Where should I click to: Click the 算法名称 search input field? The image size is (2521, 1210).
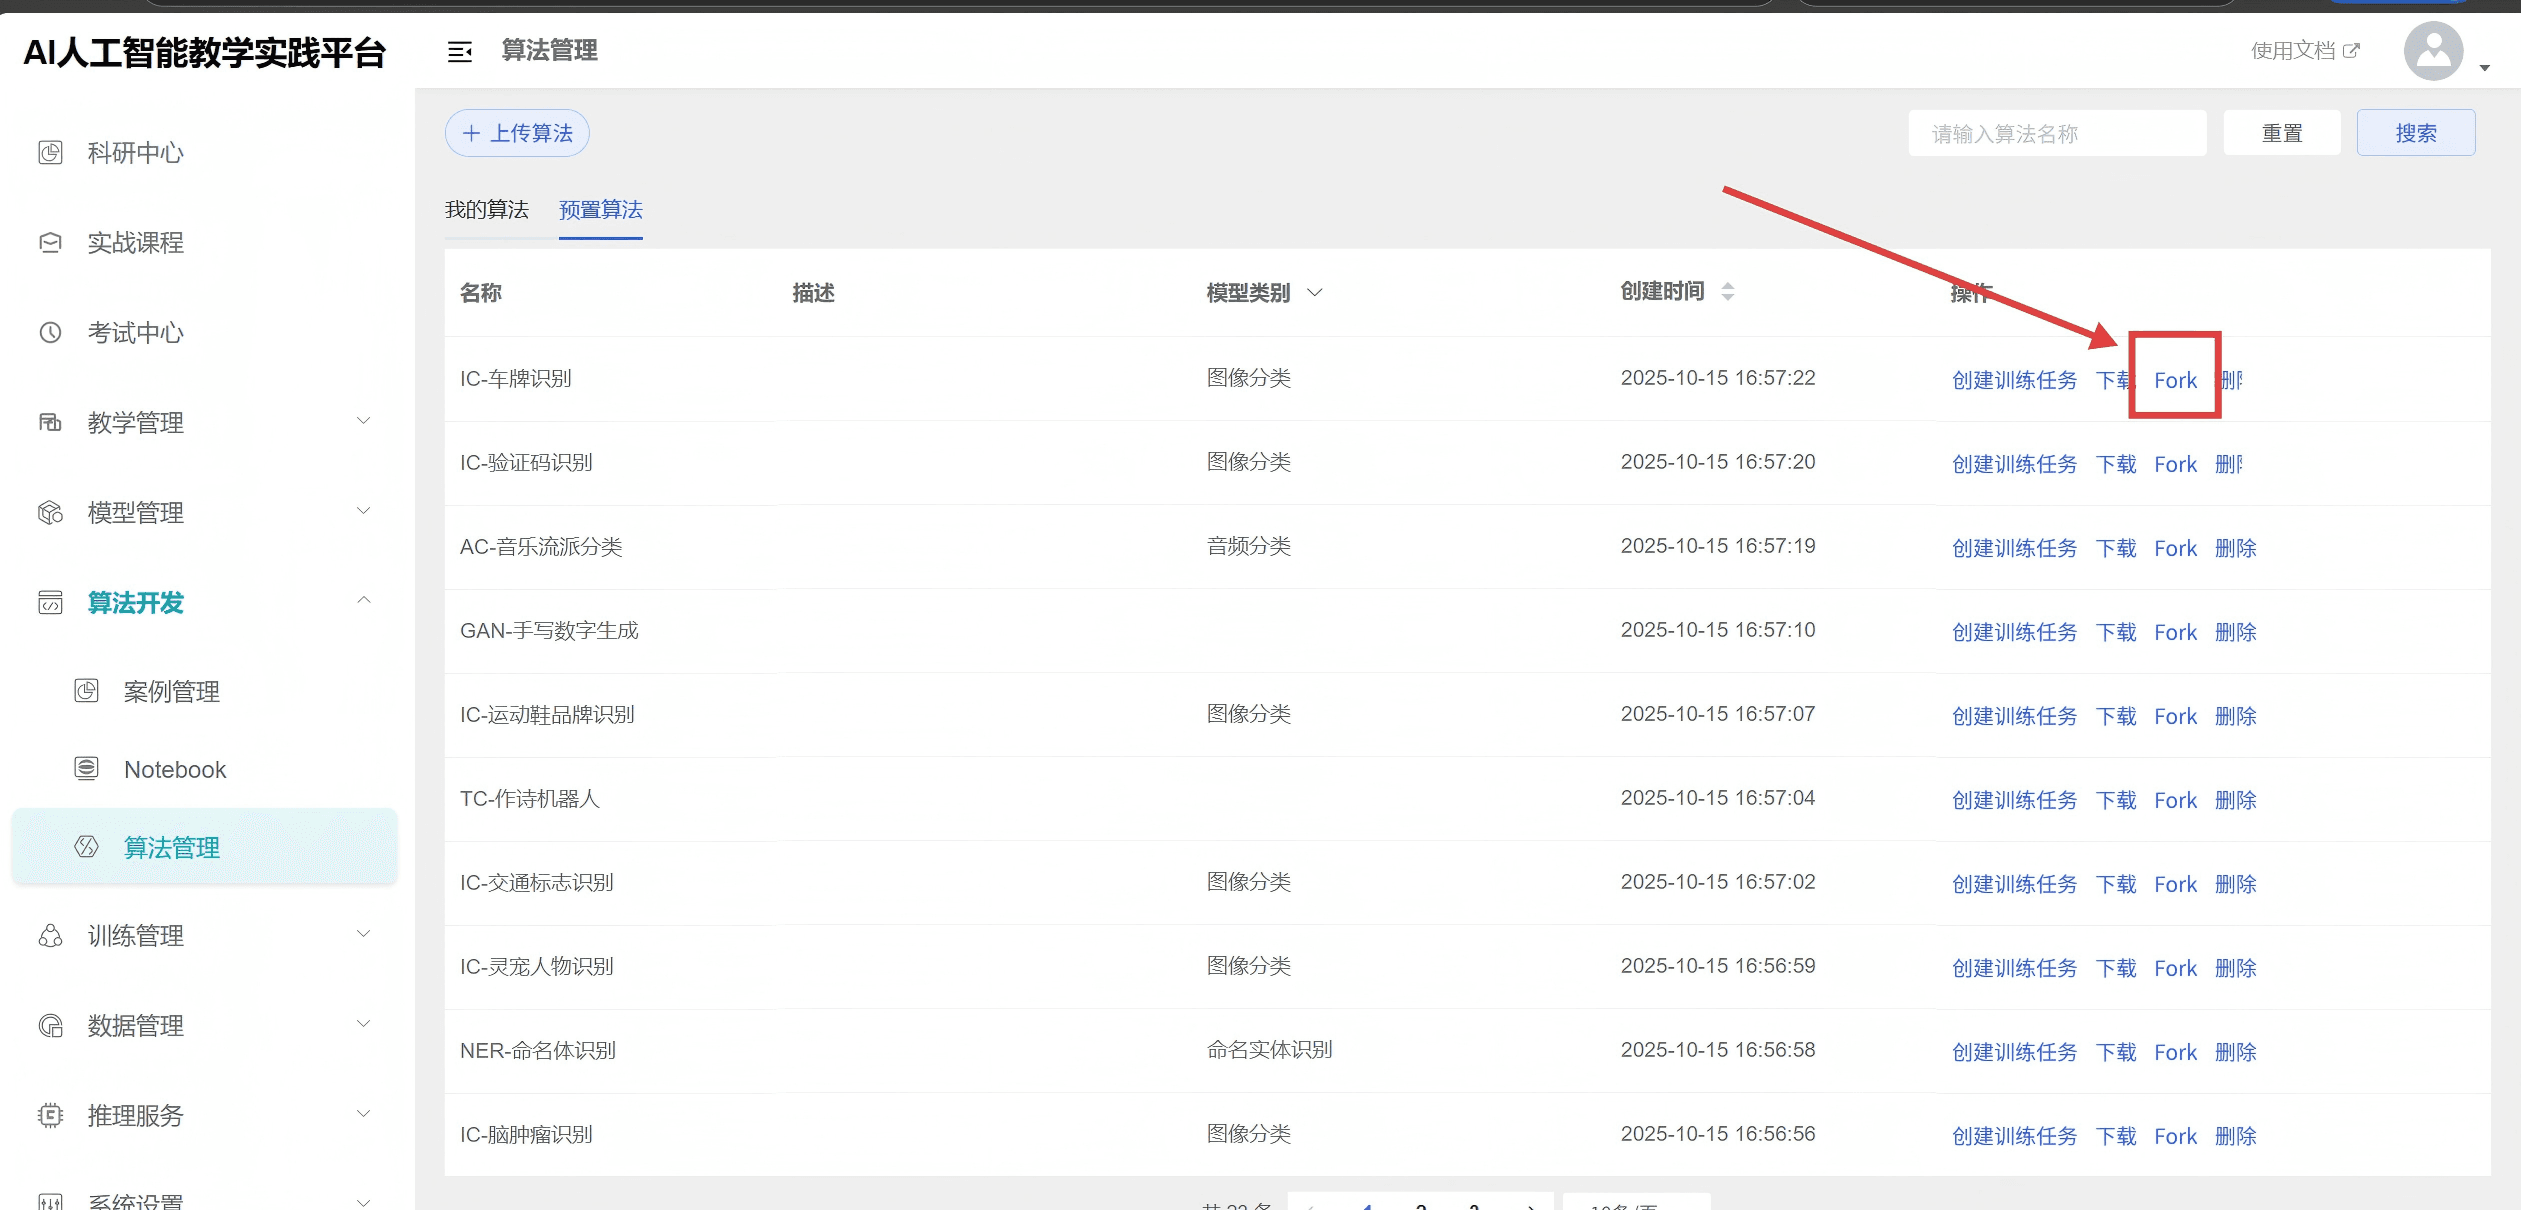point(2056,133)
